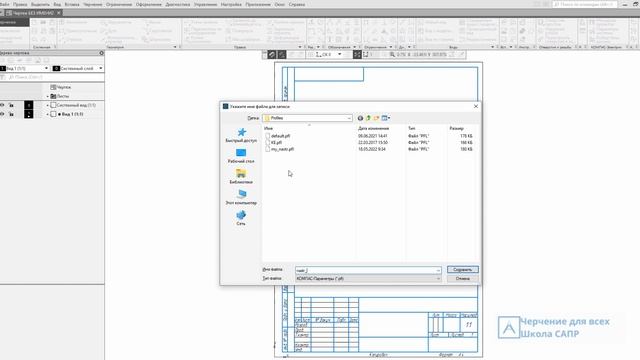Image resolution: width=640 pixels, height=360 pixels.
Task: Sort files by the Размер column
Action: (457, 129)
